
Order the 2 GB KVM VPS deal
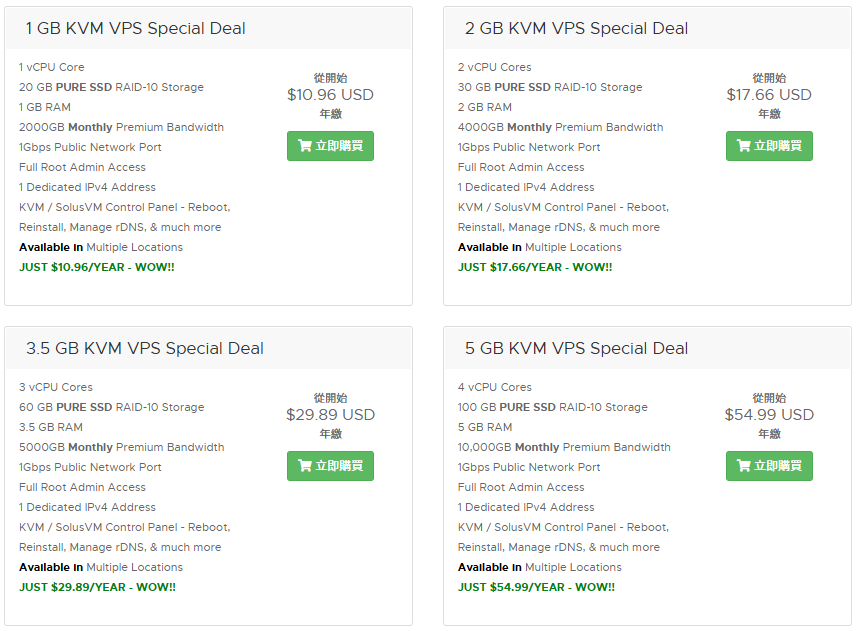coord(769,146)
